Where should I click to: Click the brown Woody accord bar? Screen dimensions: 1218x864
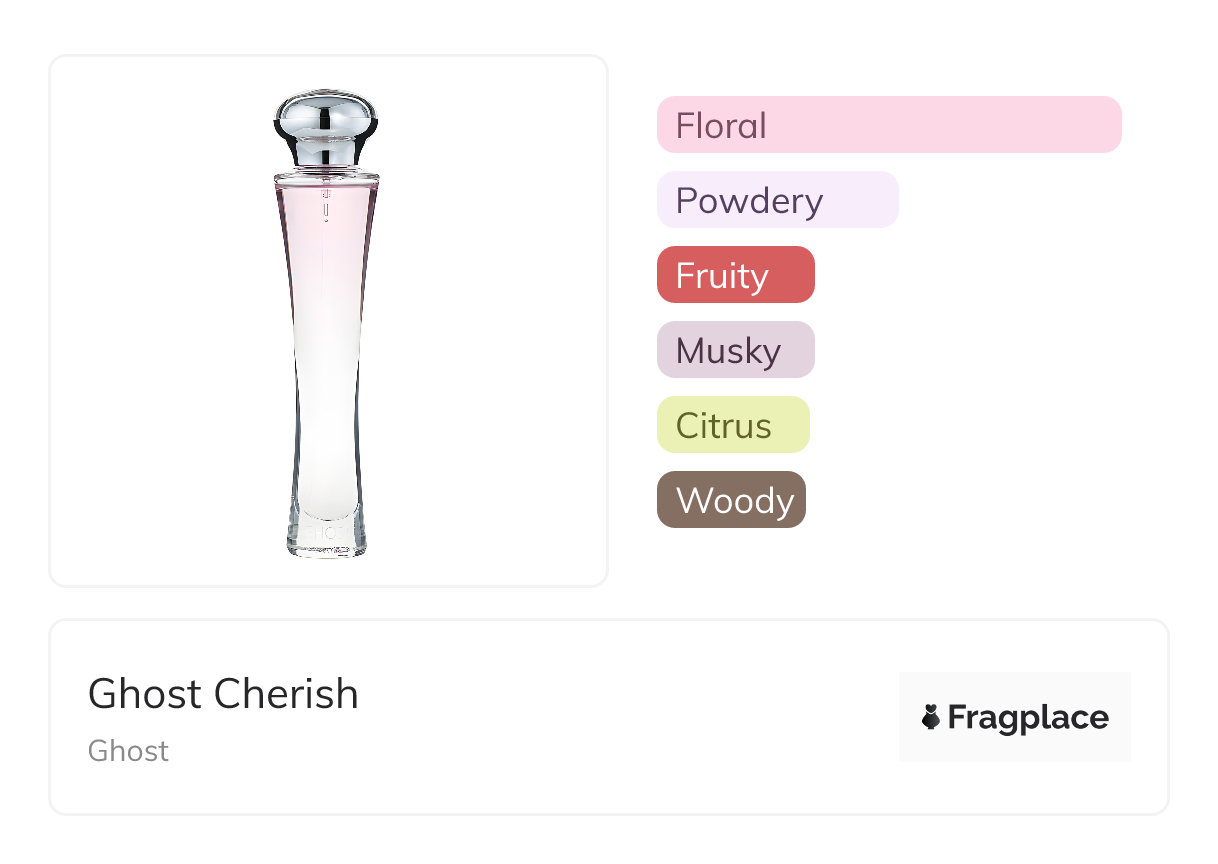tap(731, 500)
